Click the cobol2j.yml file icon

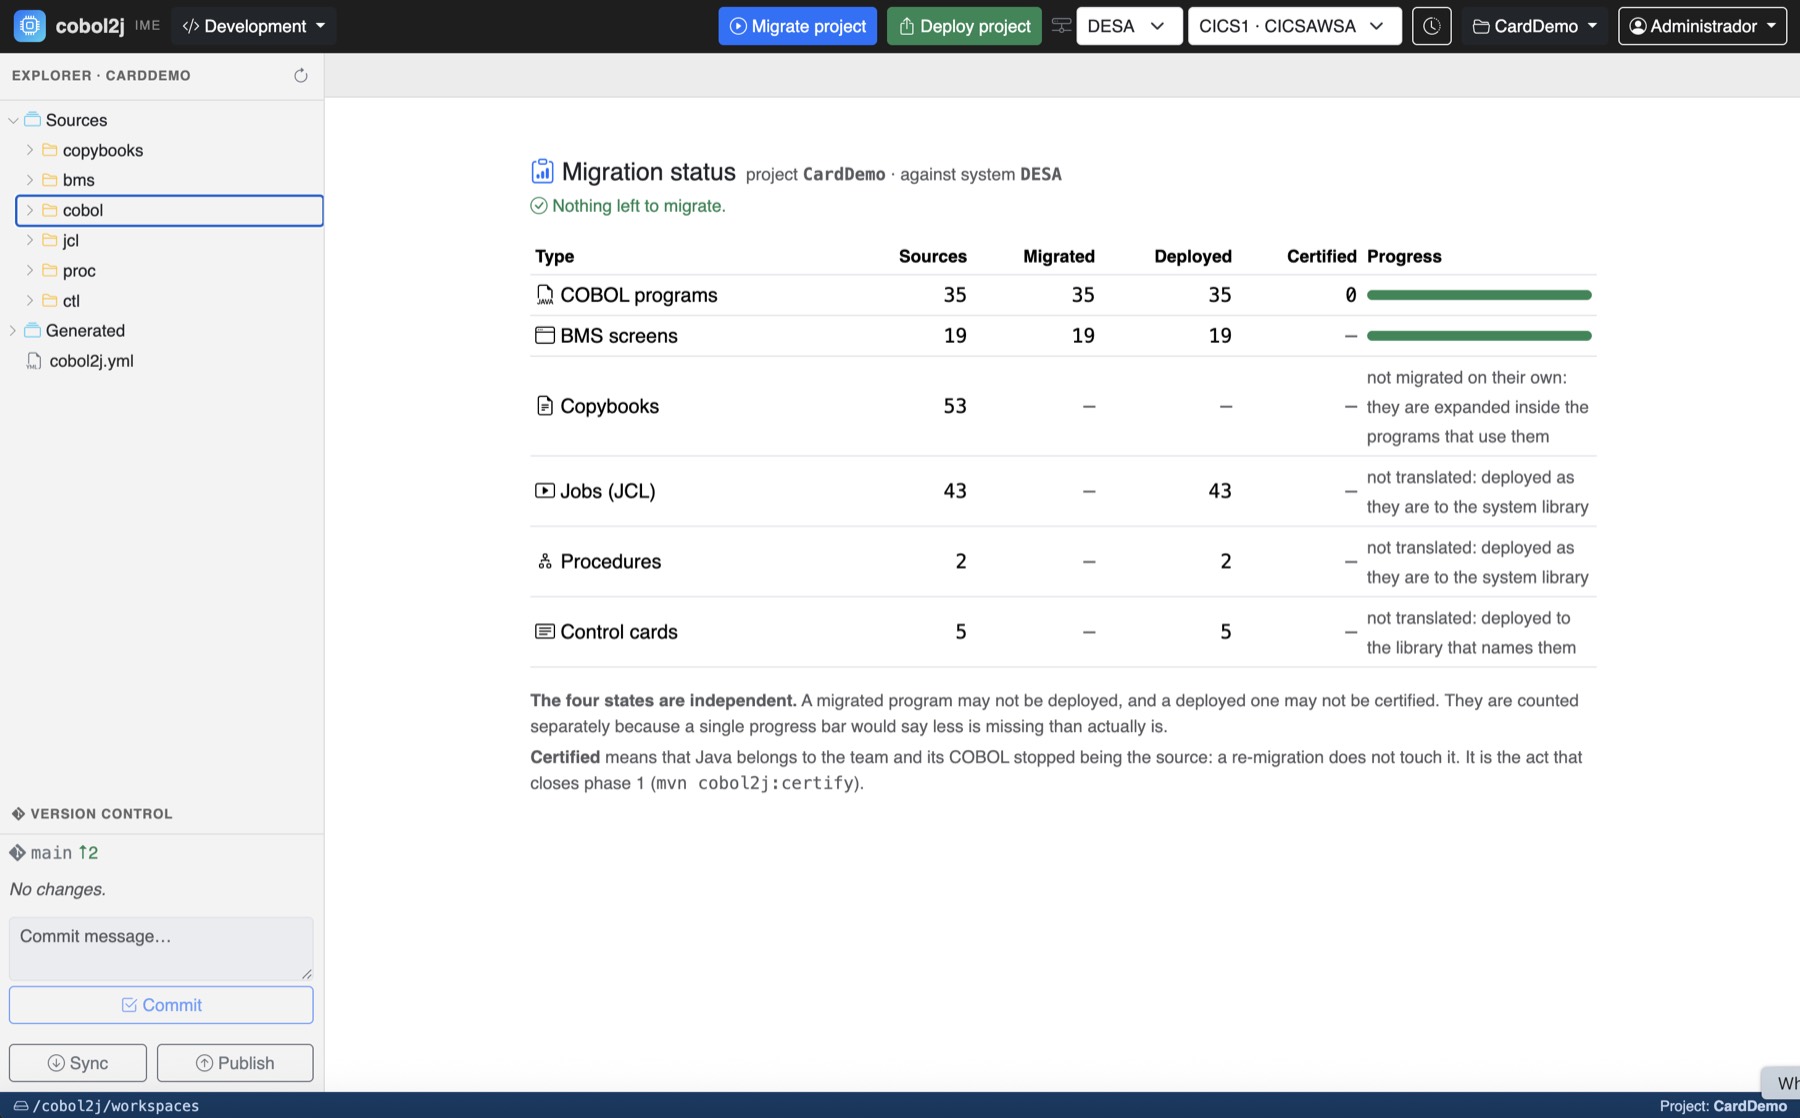[34, 361]
